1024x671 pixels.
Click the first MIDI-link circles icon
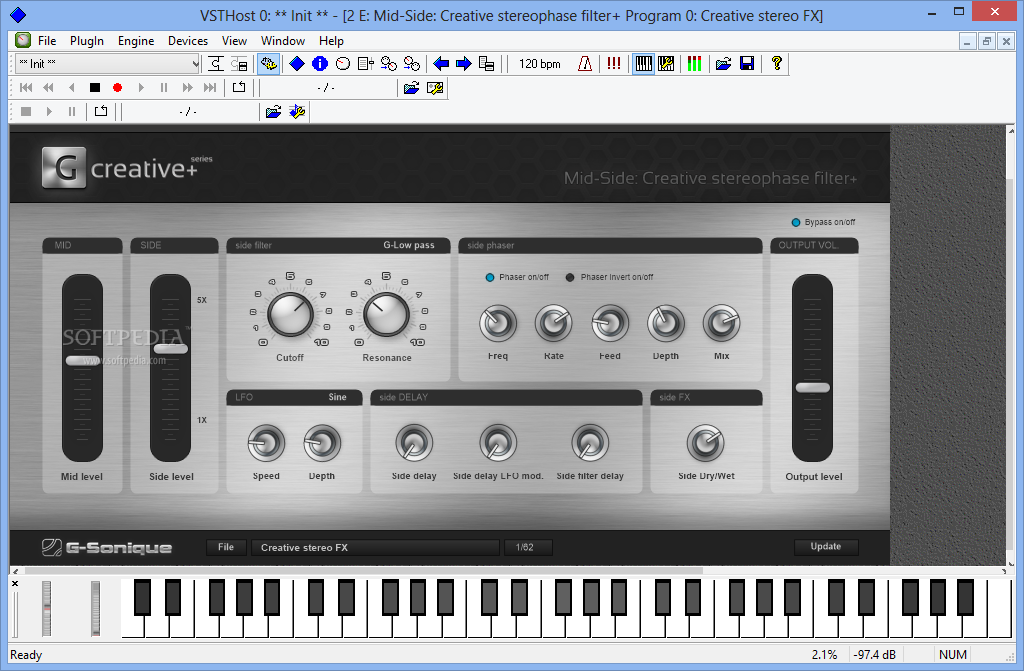(389, 63)
